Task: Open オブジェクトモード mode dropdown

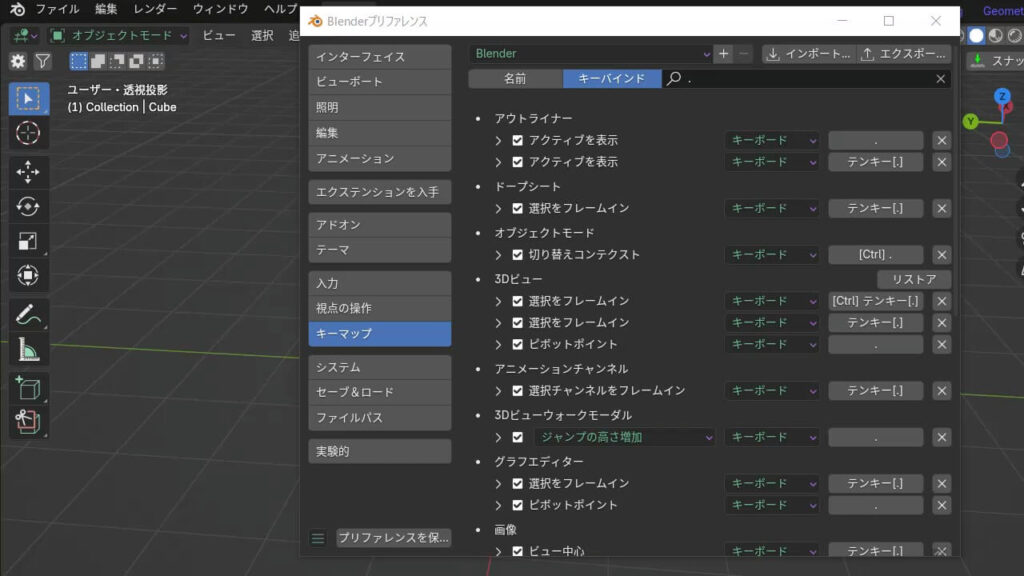Action: (x=120, y=35)
